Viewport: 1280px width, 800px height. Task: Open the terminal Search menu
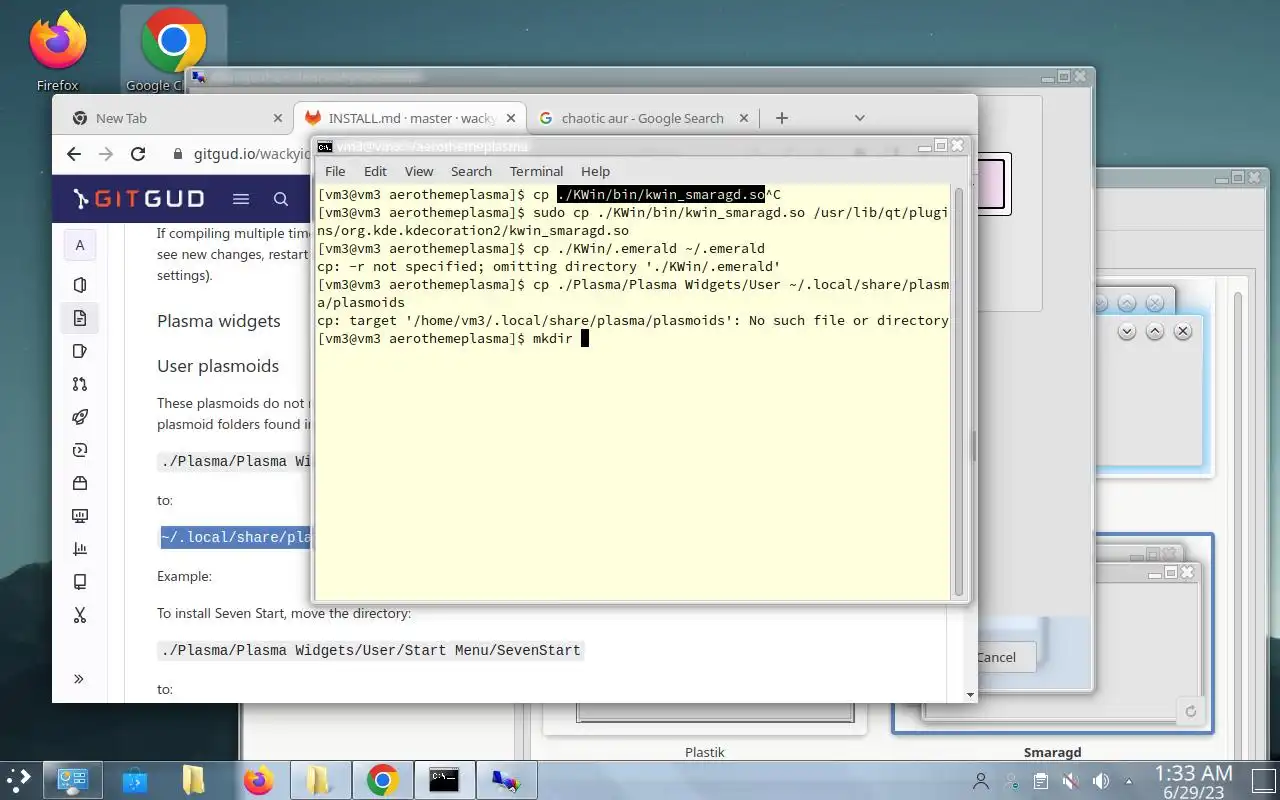[471, 171]
